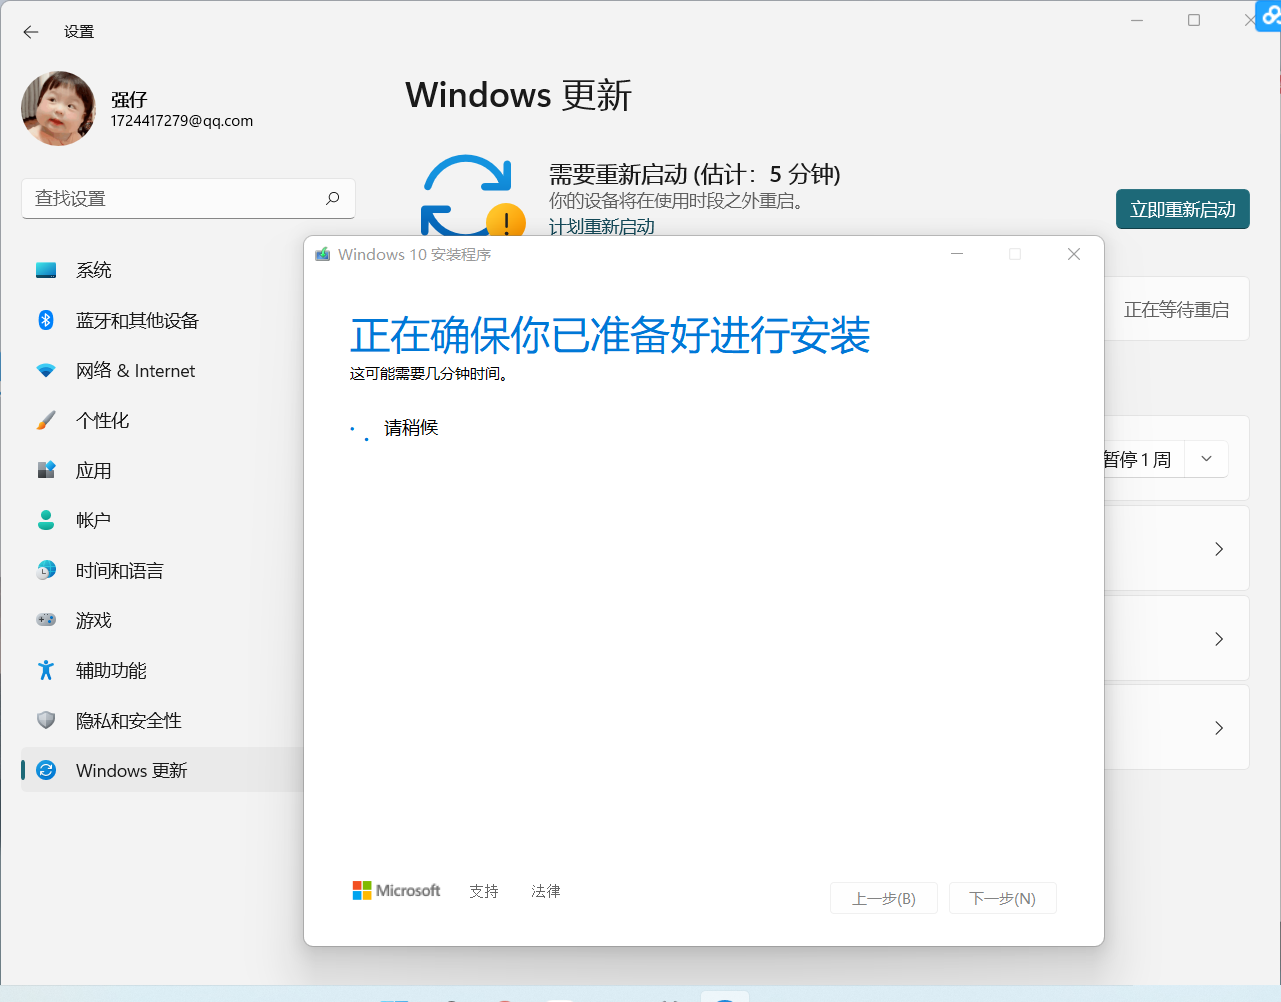Click the Apps icon in sidebar
The height and width of the screenshot is (1002, 1281).
[x=46, y=470]
